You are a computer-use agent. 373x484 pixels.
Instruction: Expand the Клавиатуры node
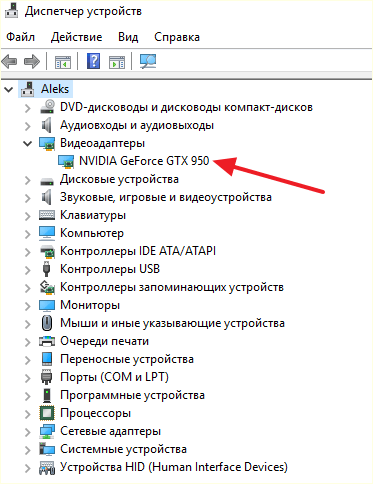coord(28,216)
